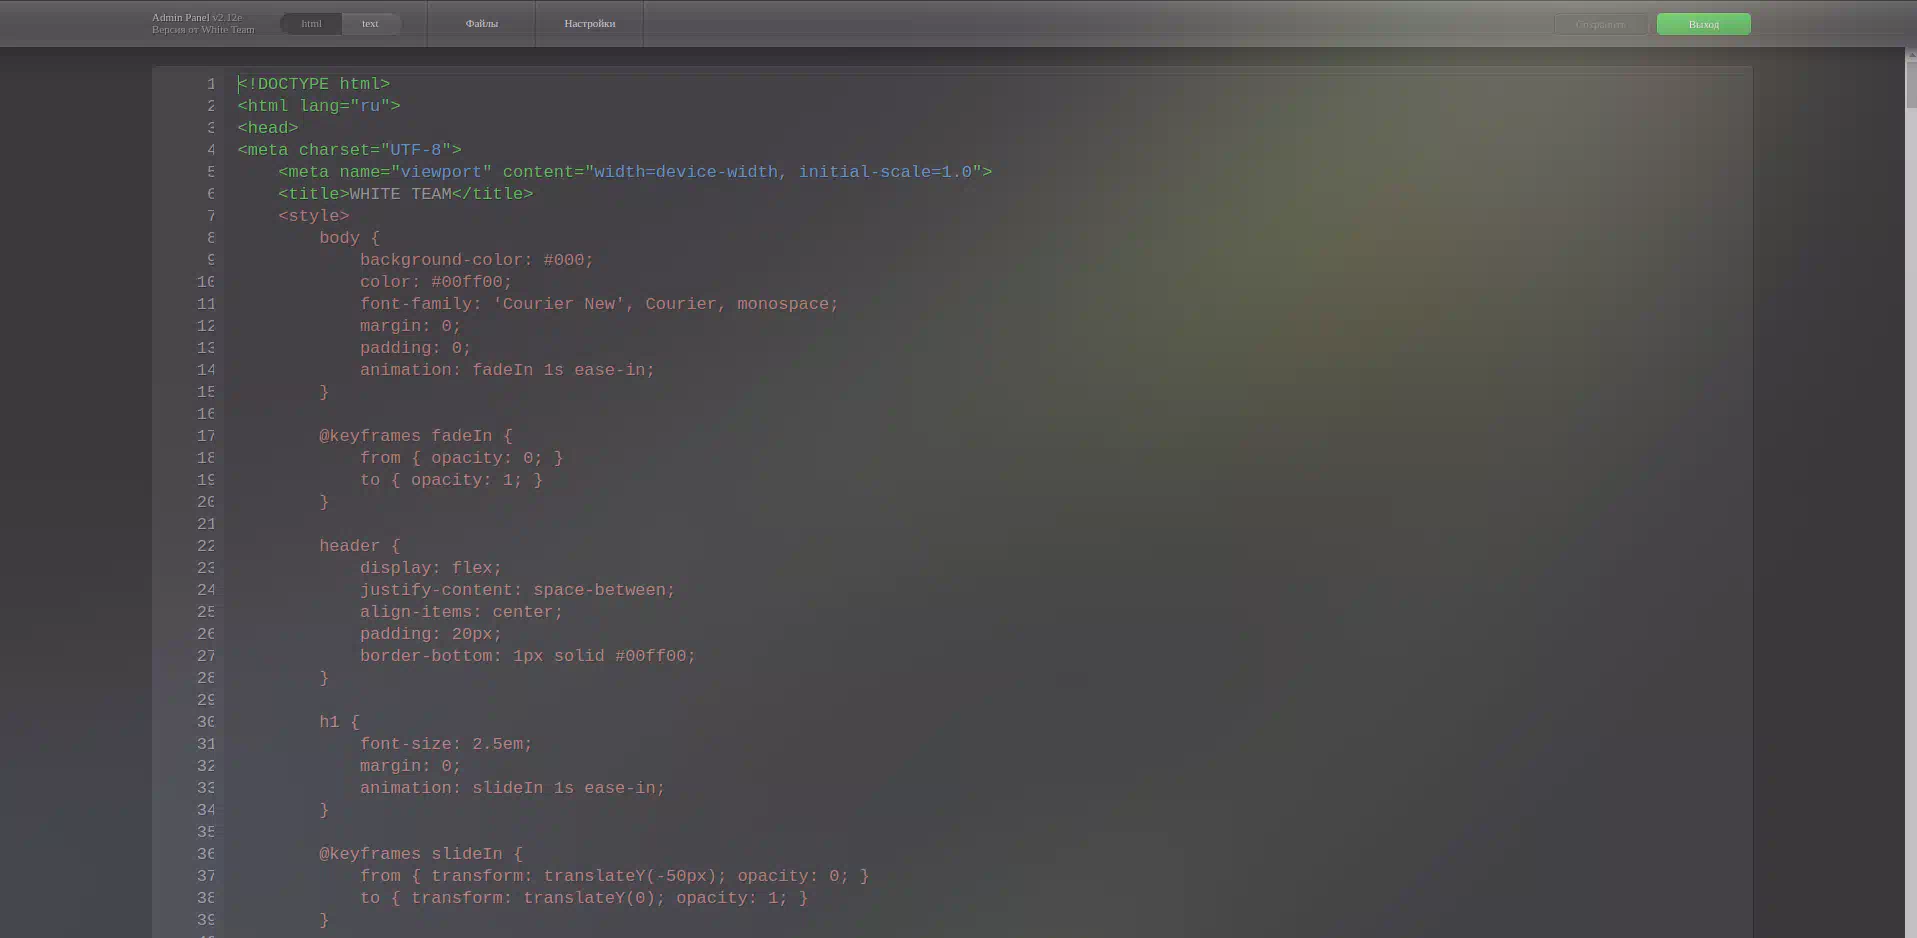Click line number 30 in gutter
Screen dimensions: 1917x938
(x=206, y=722)
